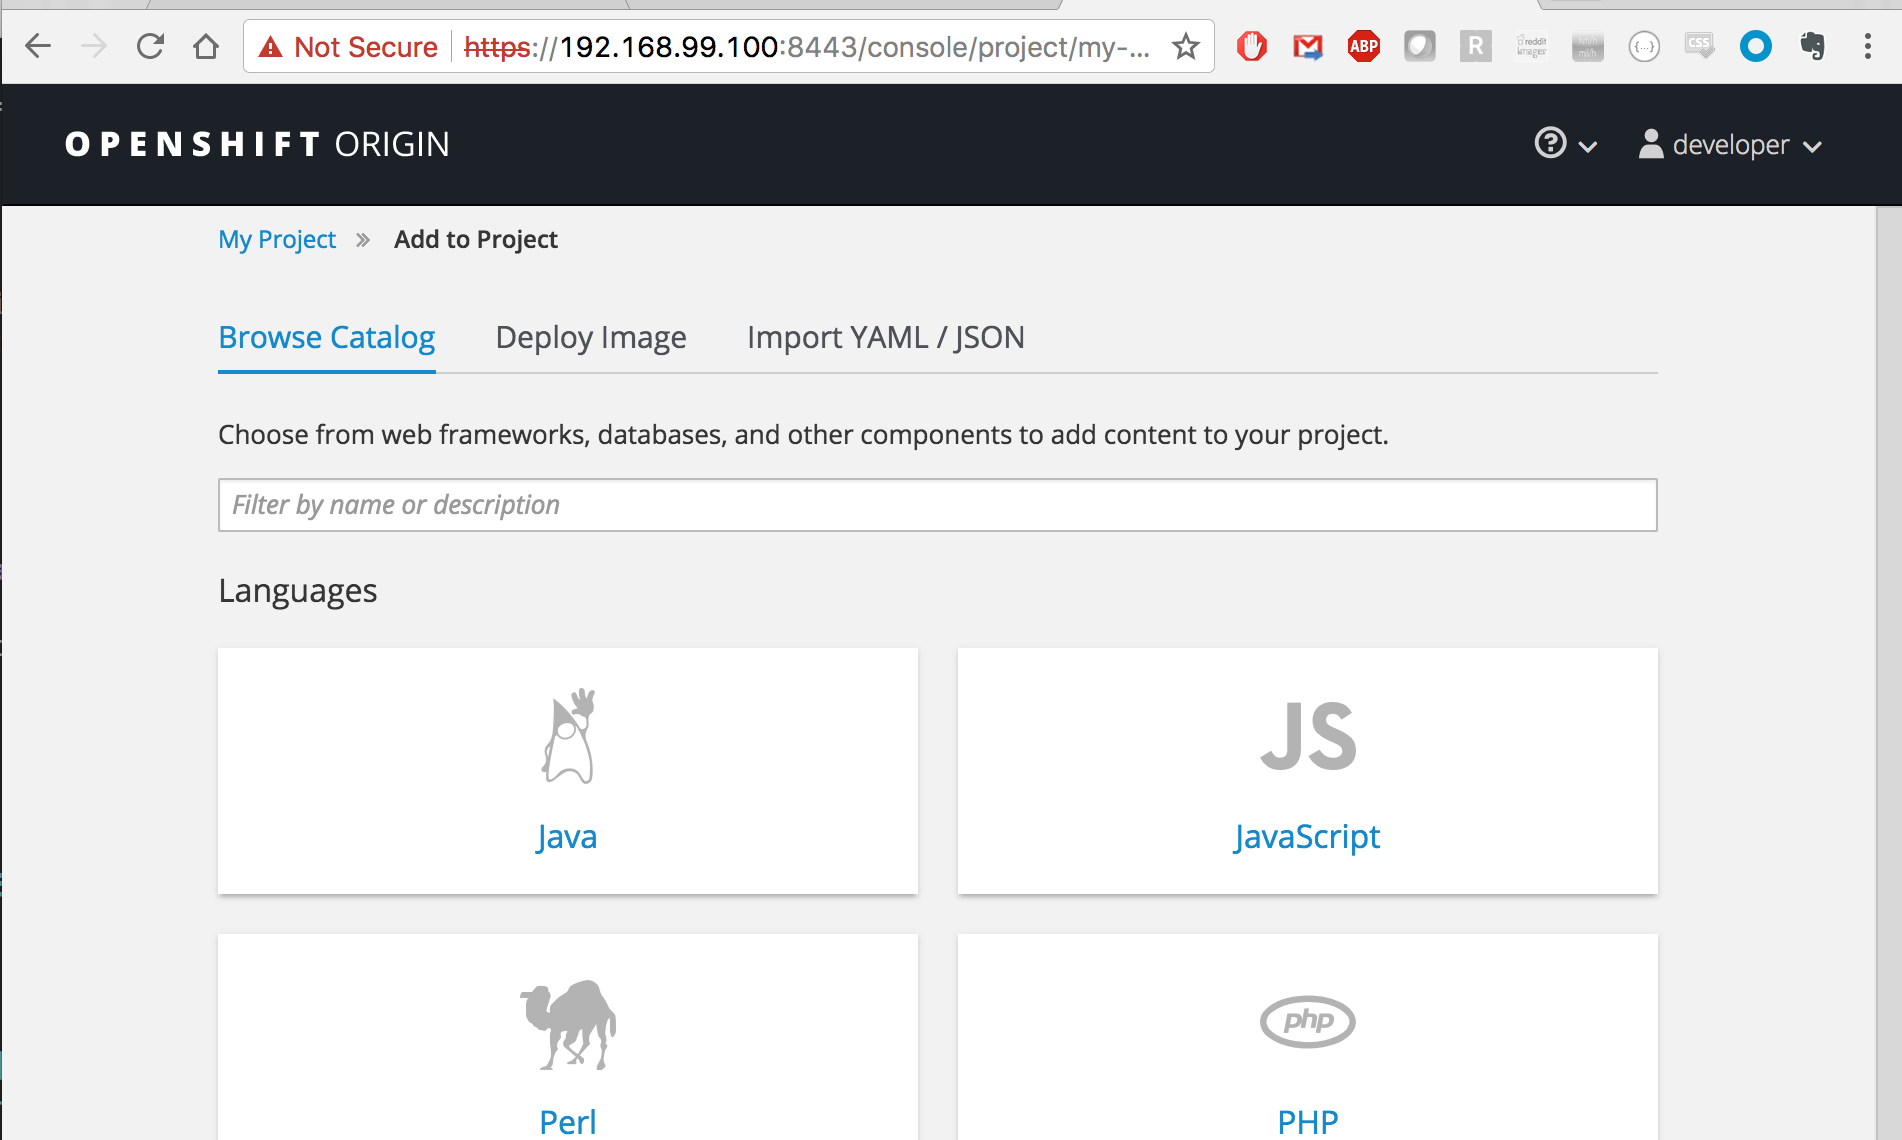This screenshot has height=1140, width=1902.
Task: Open the Perl catalog link
Action: tap(568, 1122)
